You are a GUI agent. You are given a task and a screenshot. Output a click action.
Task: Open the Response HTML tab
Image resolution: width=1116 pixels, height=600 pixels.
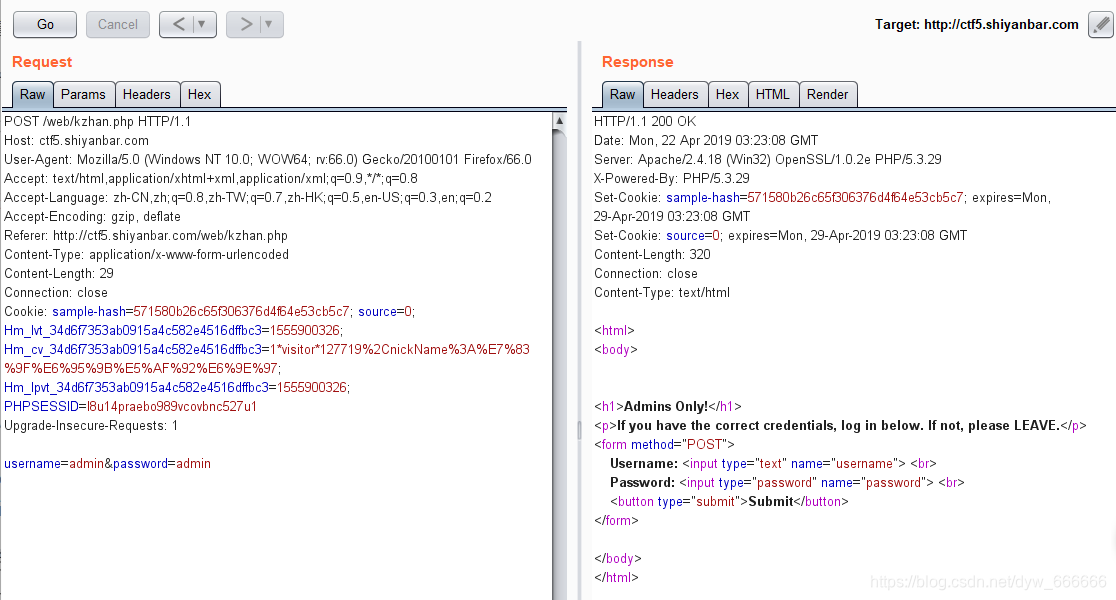pyautogui.click(x=773, y=95)
